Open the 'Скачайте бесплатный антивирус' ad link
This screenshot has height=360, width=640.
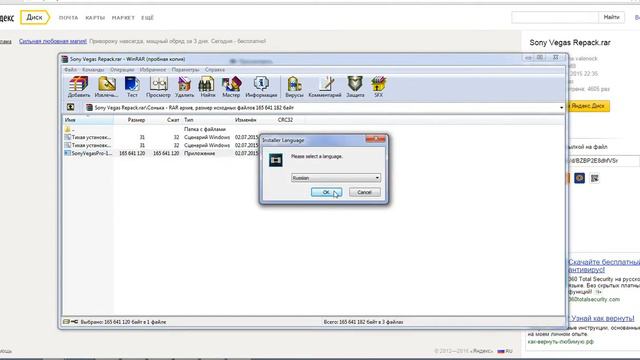604,266
